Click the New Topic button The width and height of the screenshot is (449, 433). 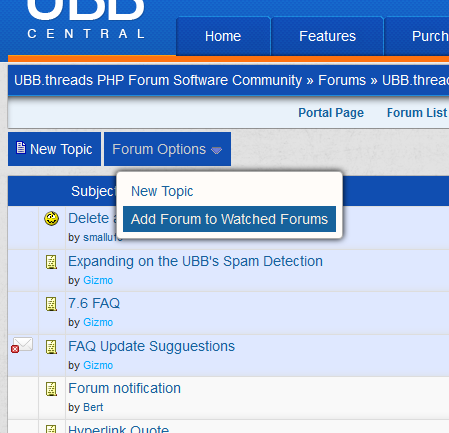(x=54, y=149)
